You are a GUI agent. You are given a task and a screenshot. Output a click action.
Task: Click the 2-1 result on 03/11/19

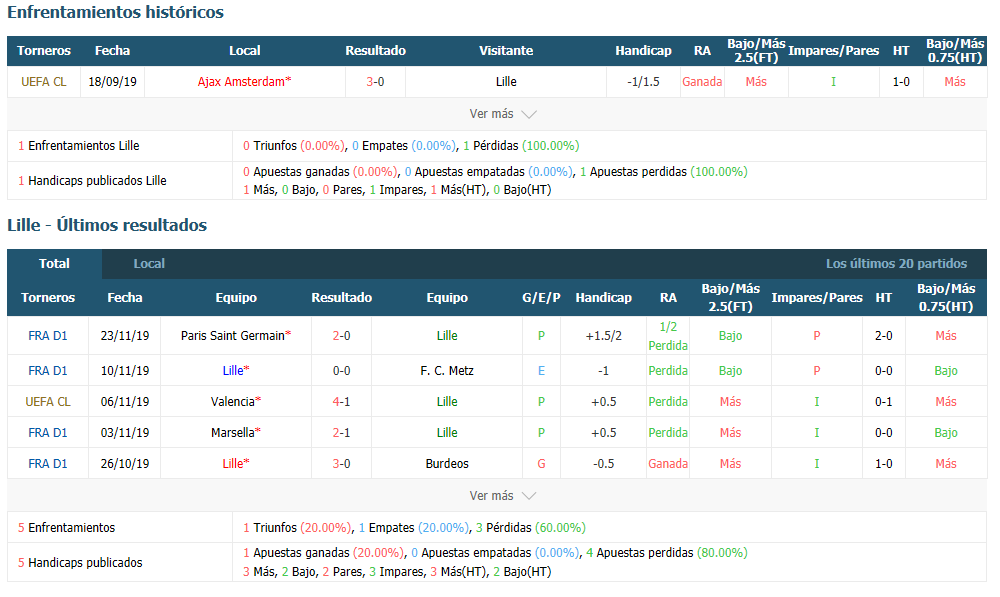point(341,432)
